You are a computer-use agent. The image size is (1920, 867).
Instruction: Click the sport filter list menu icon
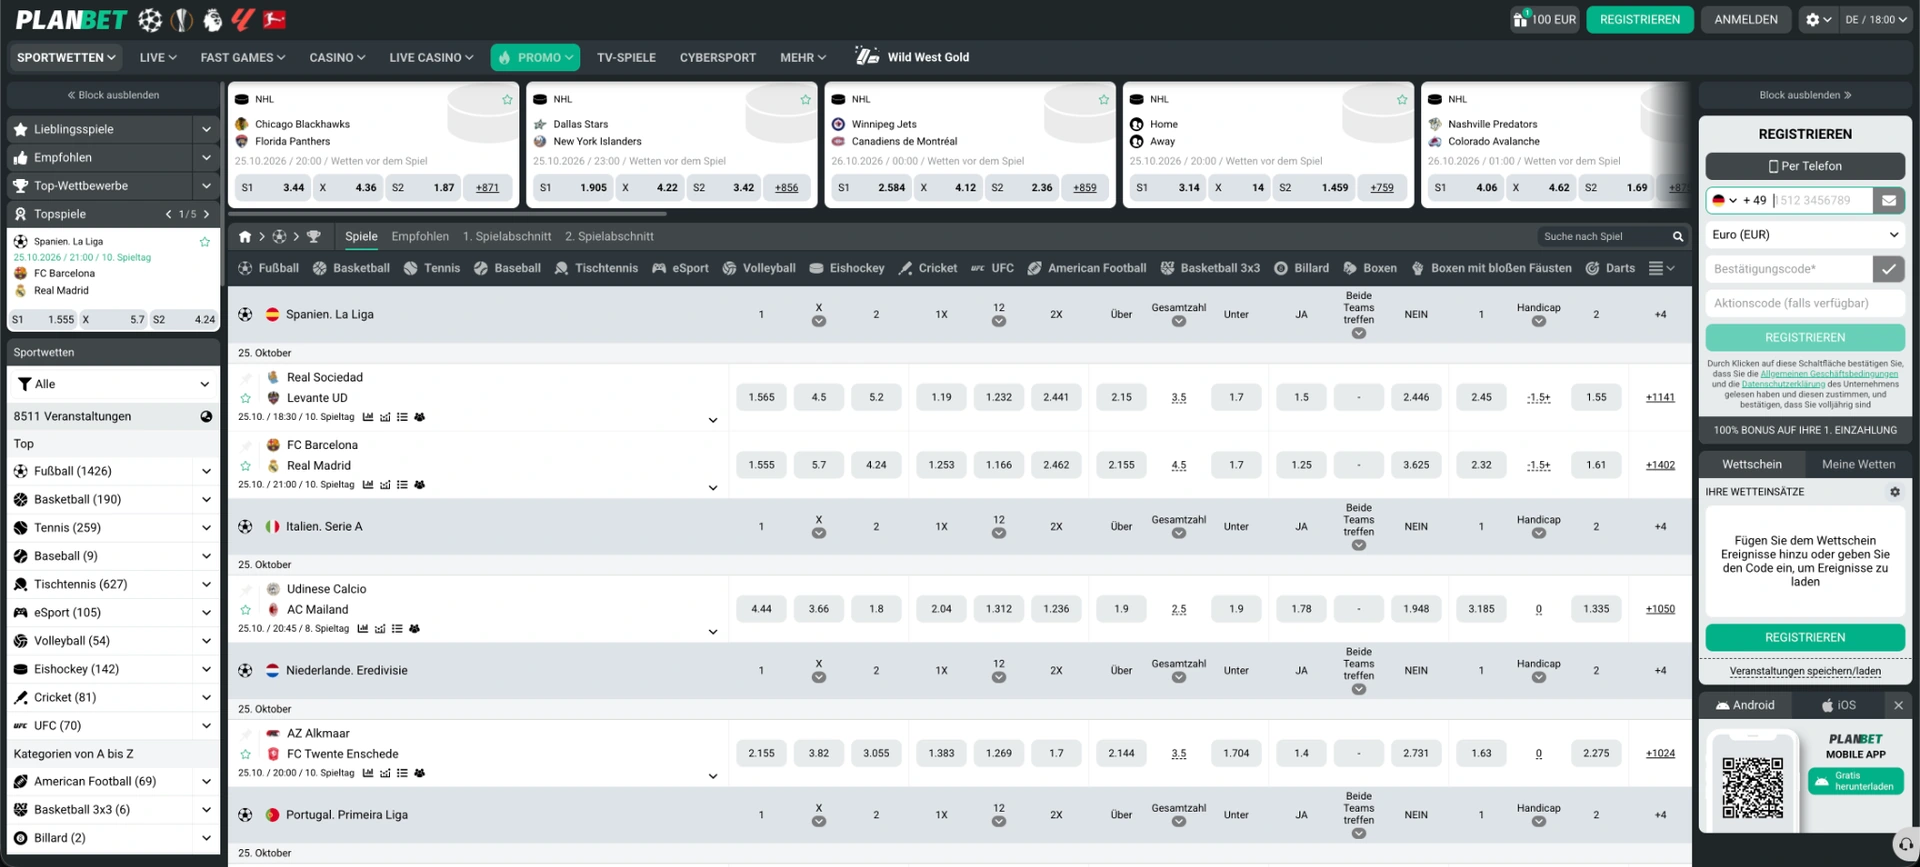[1661, 268]
